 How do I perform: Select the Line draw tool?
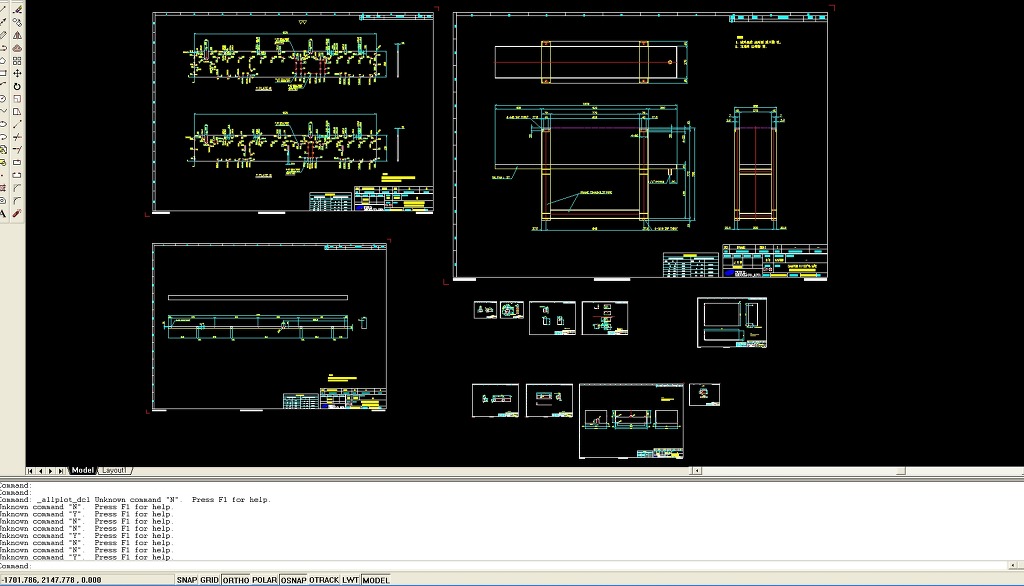tap(4, 8)
